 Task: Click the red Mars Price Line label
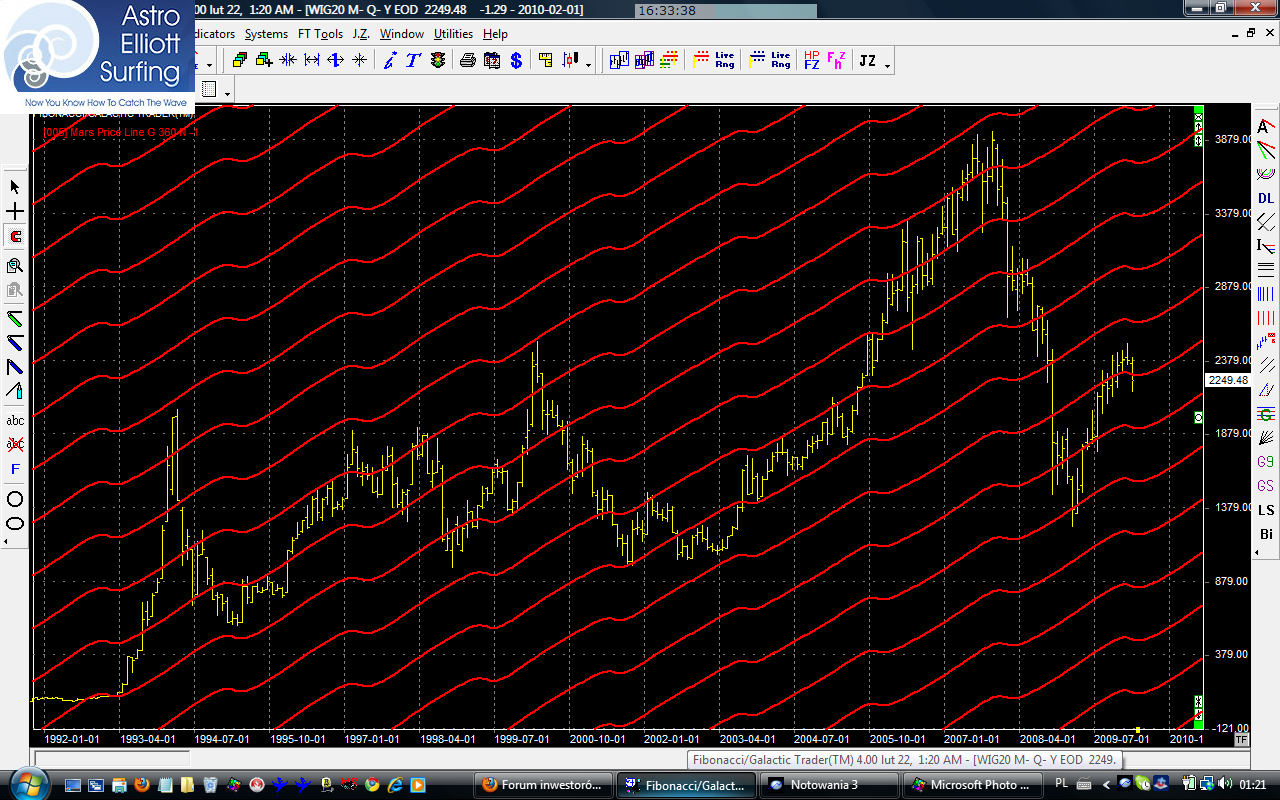click(x=120, y=131)
